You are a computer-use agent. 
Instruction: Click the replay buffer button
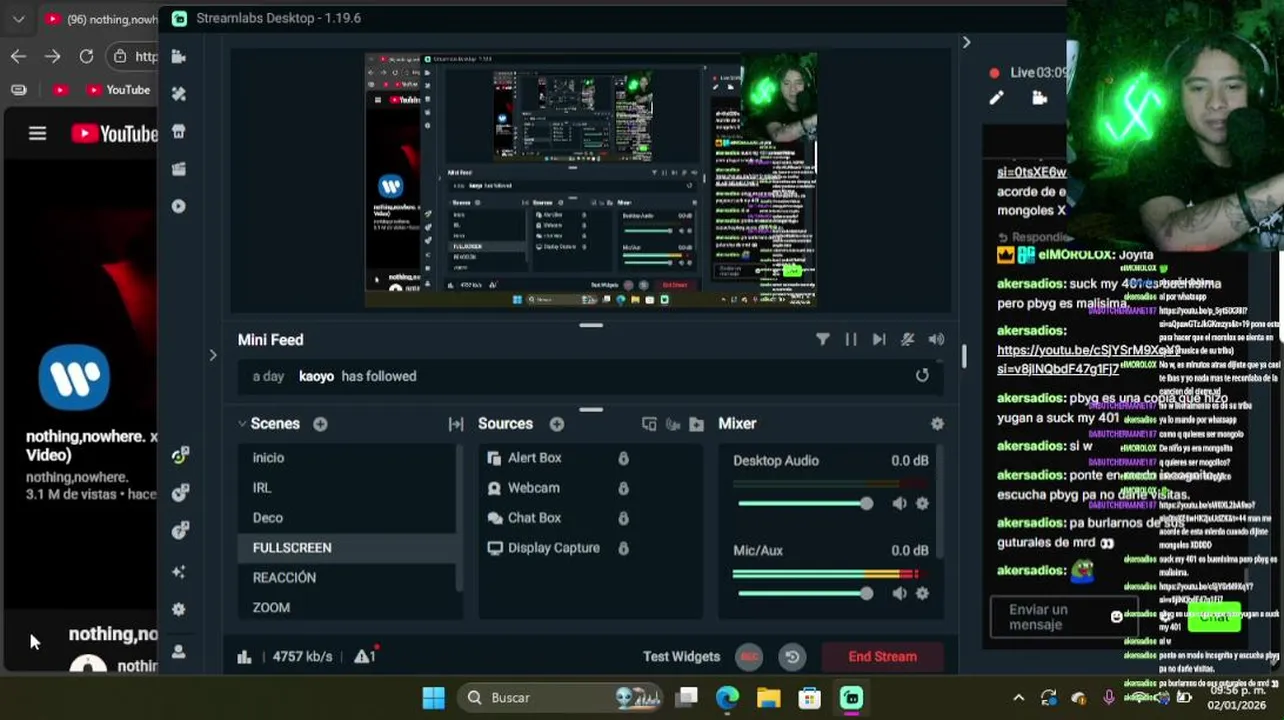pos(792,657)
